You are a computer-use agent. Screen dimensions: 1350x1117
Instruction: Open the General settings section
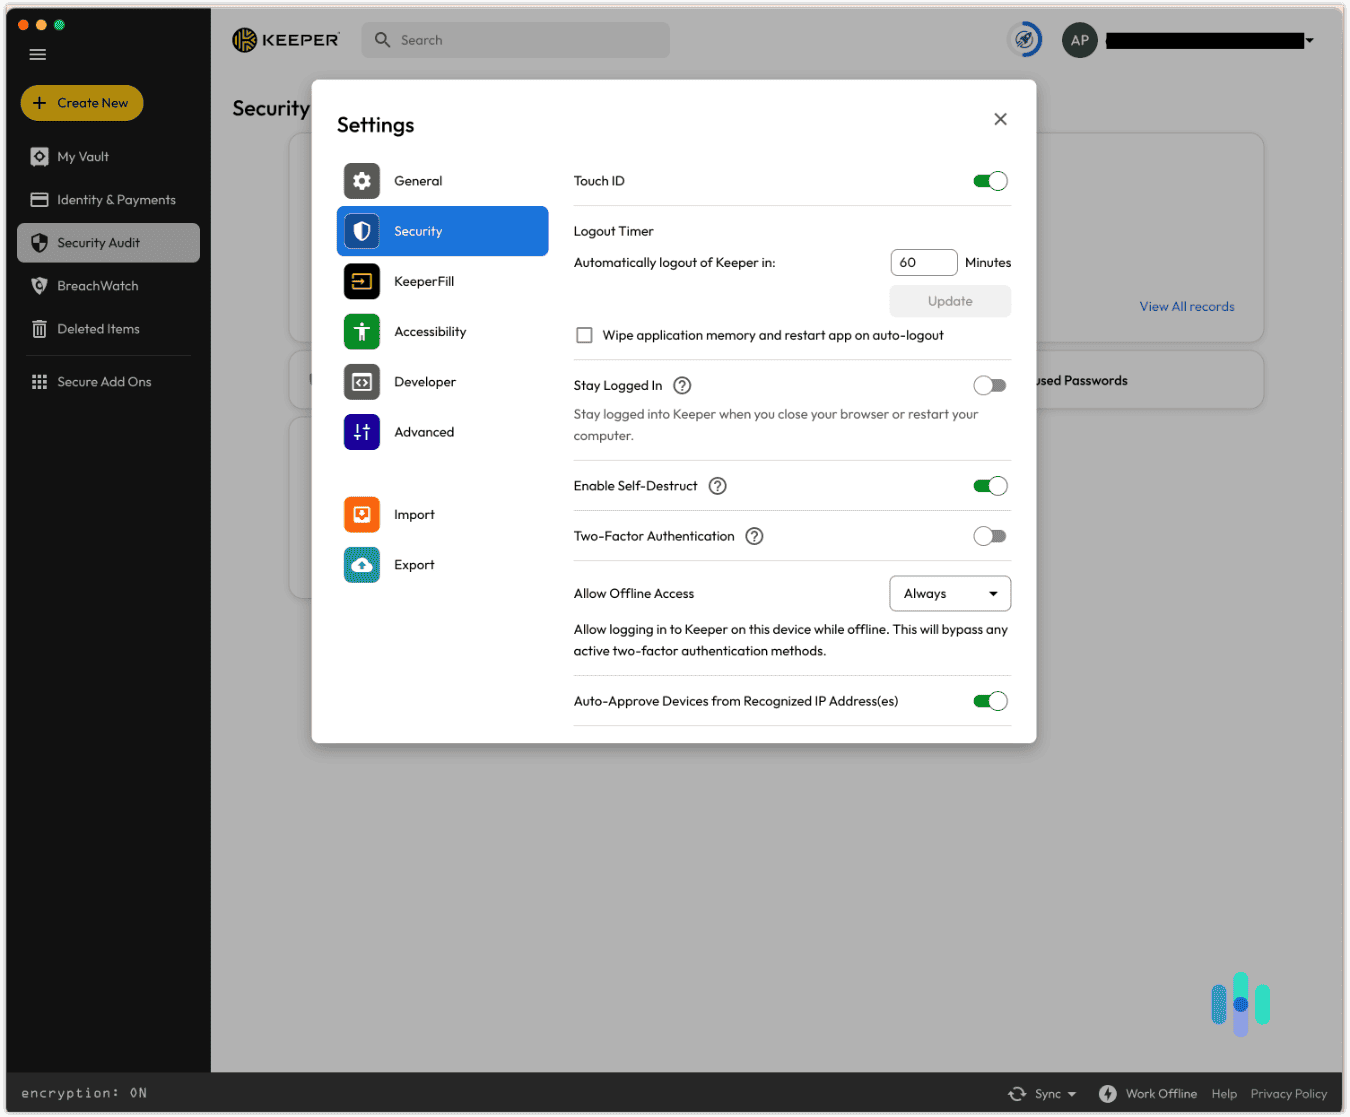(x=418, y=181)
